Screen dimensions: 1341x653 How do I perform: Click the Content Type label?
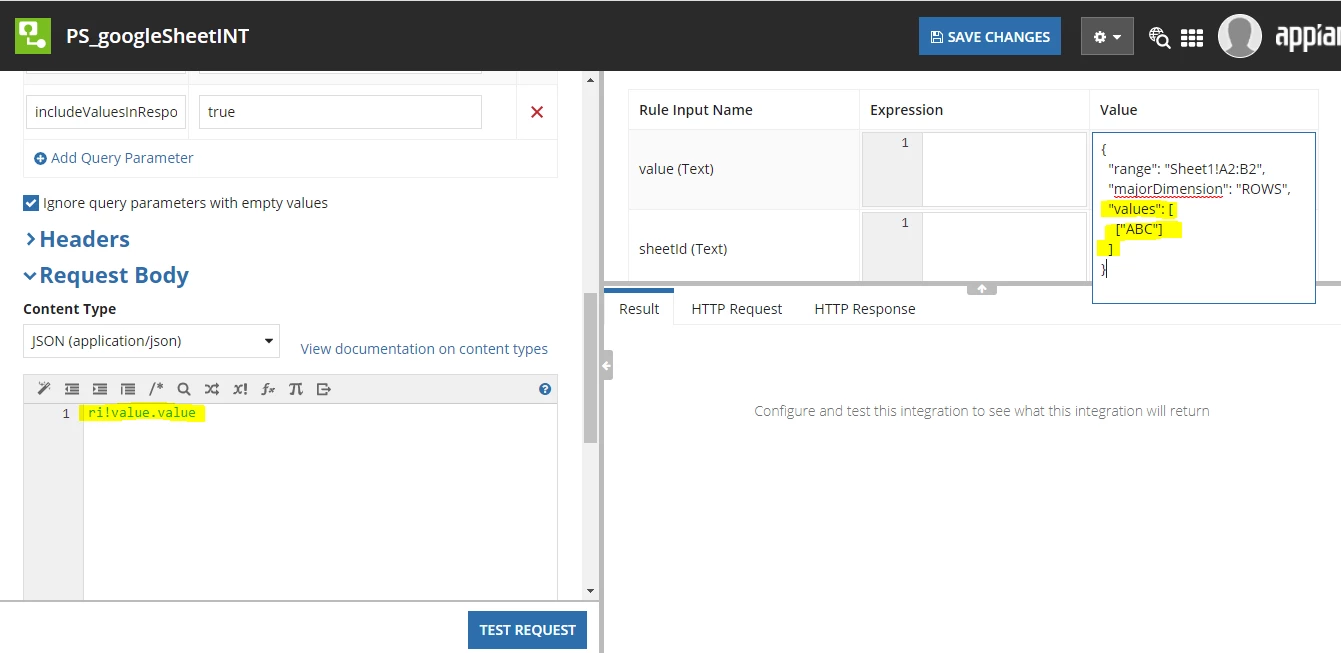point(70,309)
